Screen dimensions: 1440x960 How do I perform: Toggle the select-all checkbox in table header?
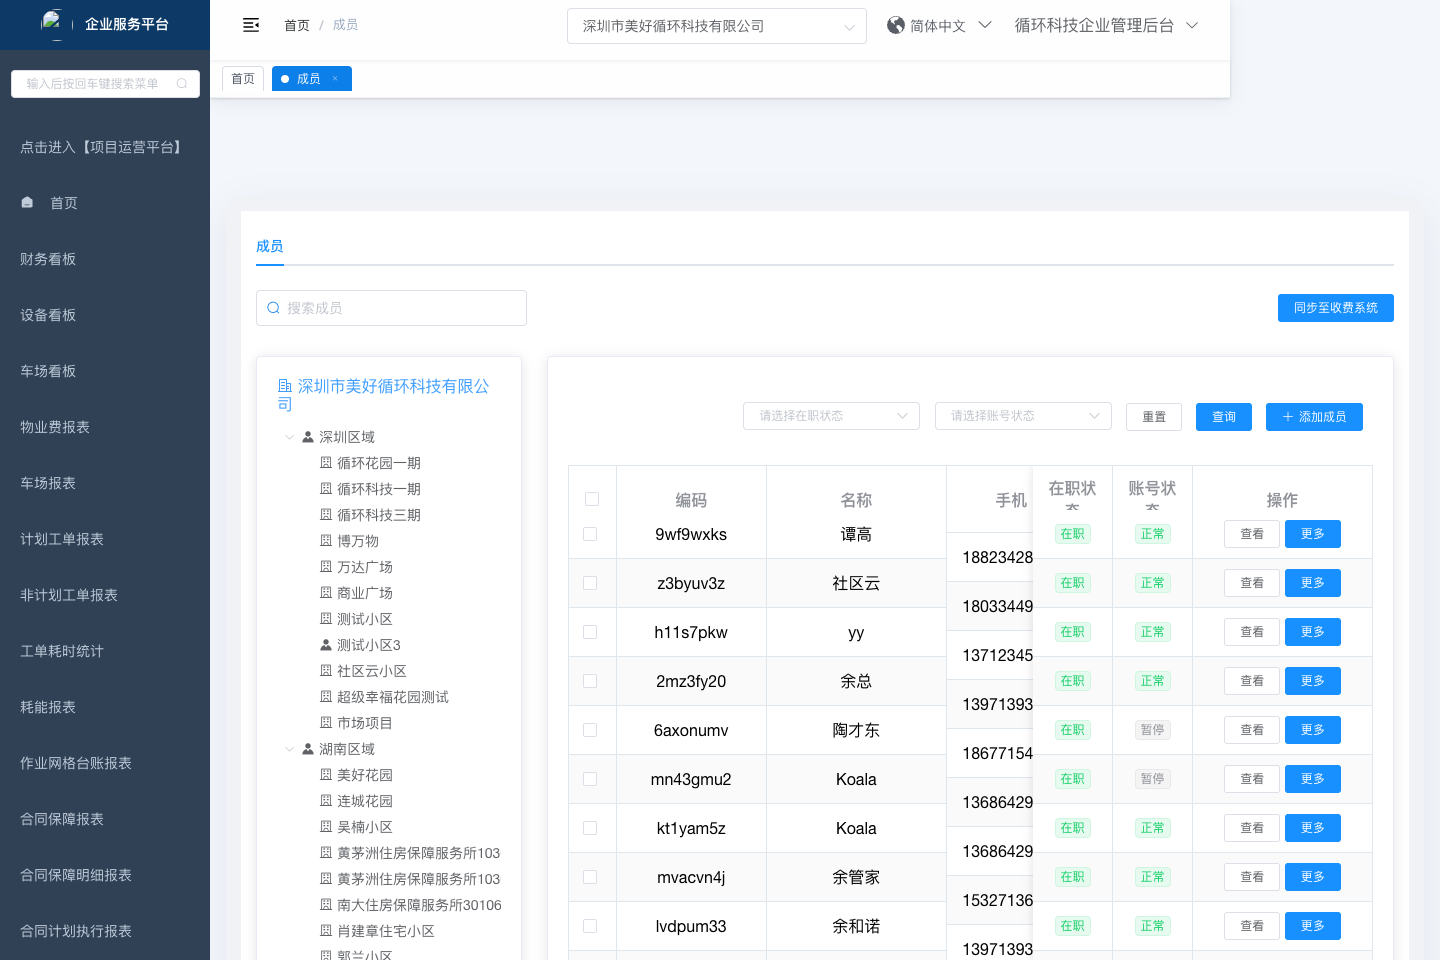point(592,499)
